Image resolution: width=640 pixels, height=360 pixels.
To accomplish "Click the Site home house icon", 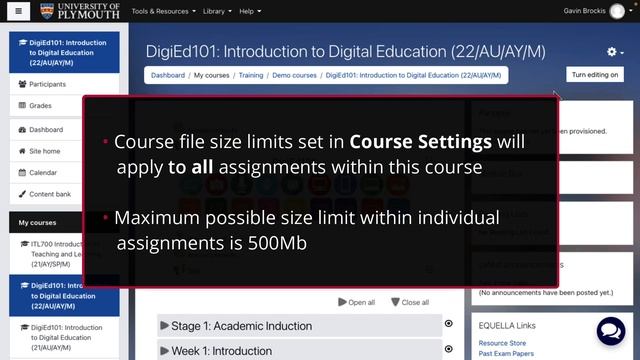I will click(22, 151).
